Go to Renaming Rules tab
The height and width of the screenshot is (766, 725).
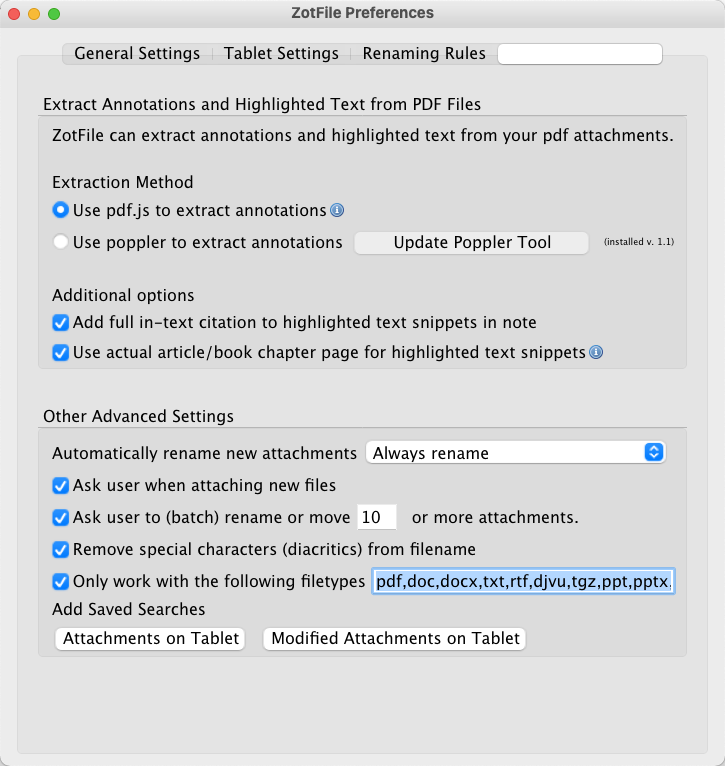[x=424, y=54]
